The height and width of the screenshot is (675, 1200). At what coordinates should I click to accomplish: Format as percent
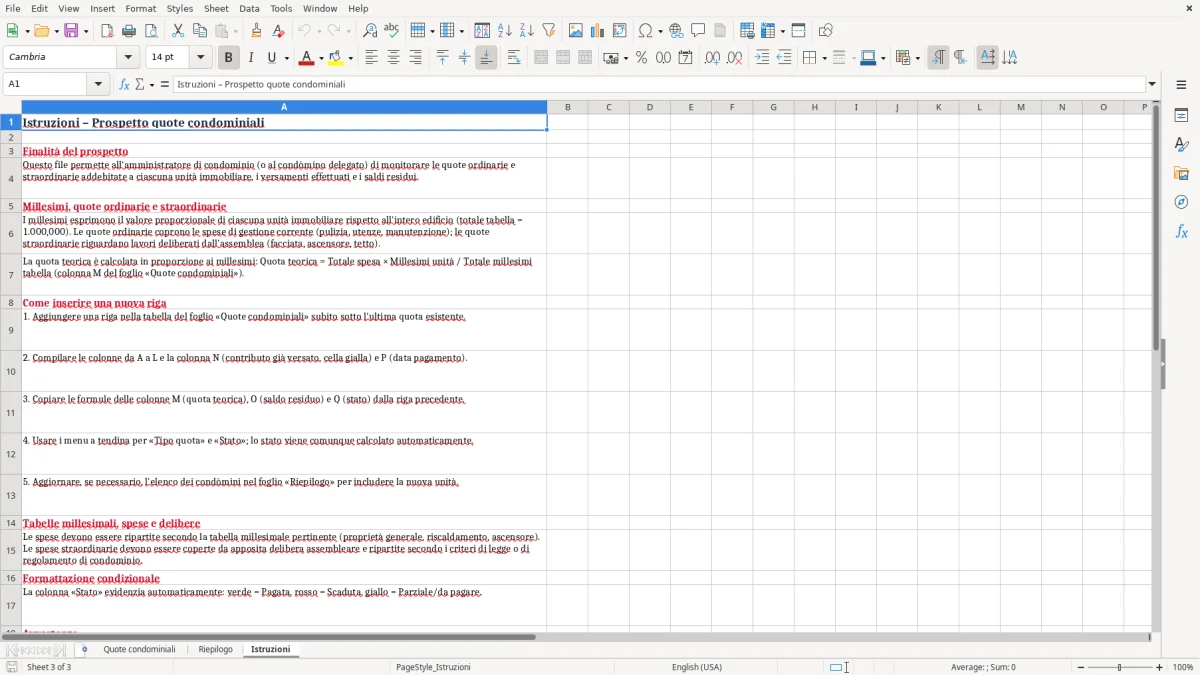coord(641,58)
